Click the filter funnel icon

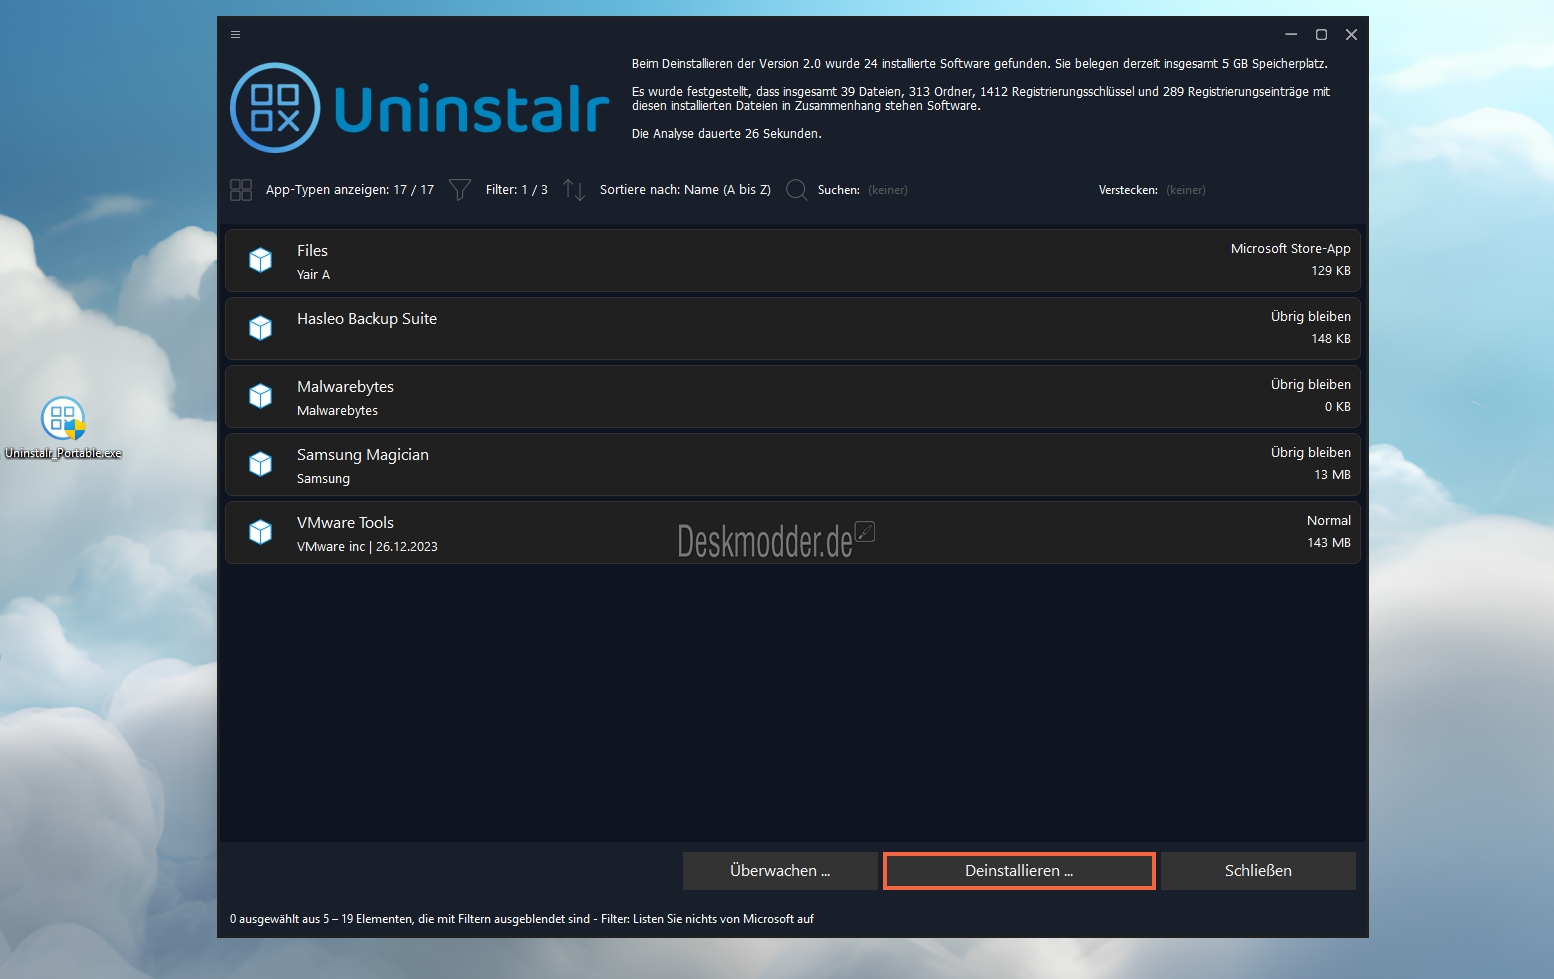(460, 190)
